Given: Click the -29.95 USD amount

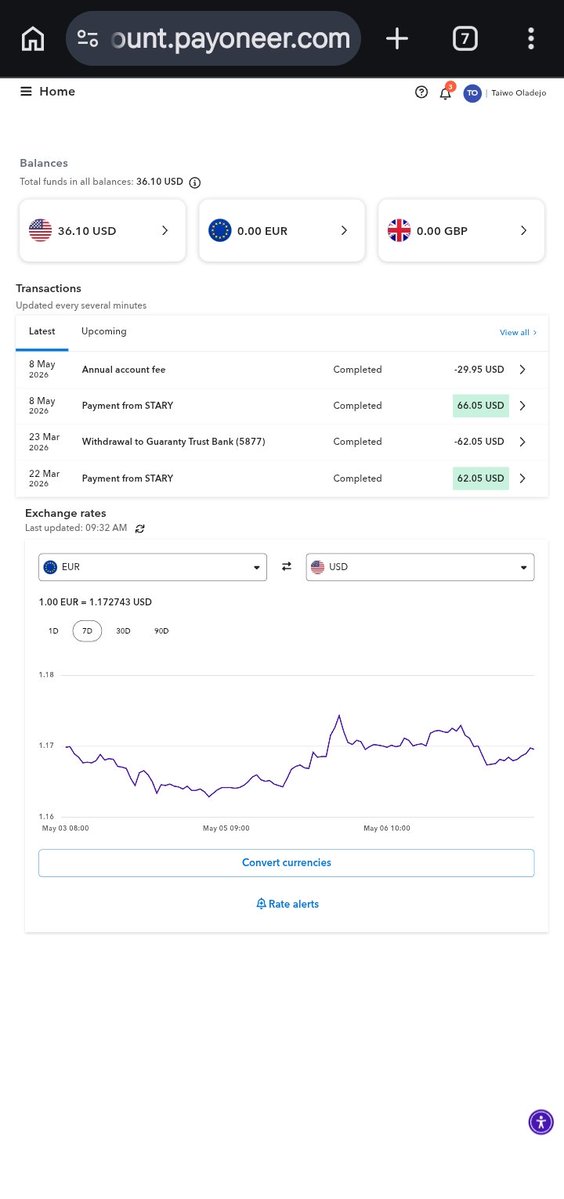Looking at the screenshot, I should click(x=479, y=369).
